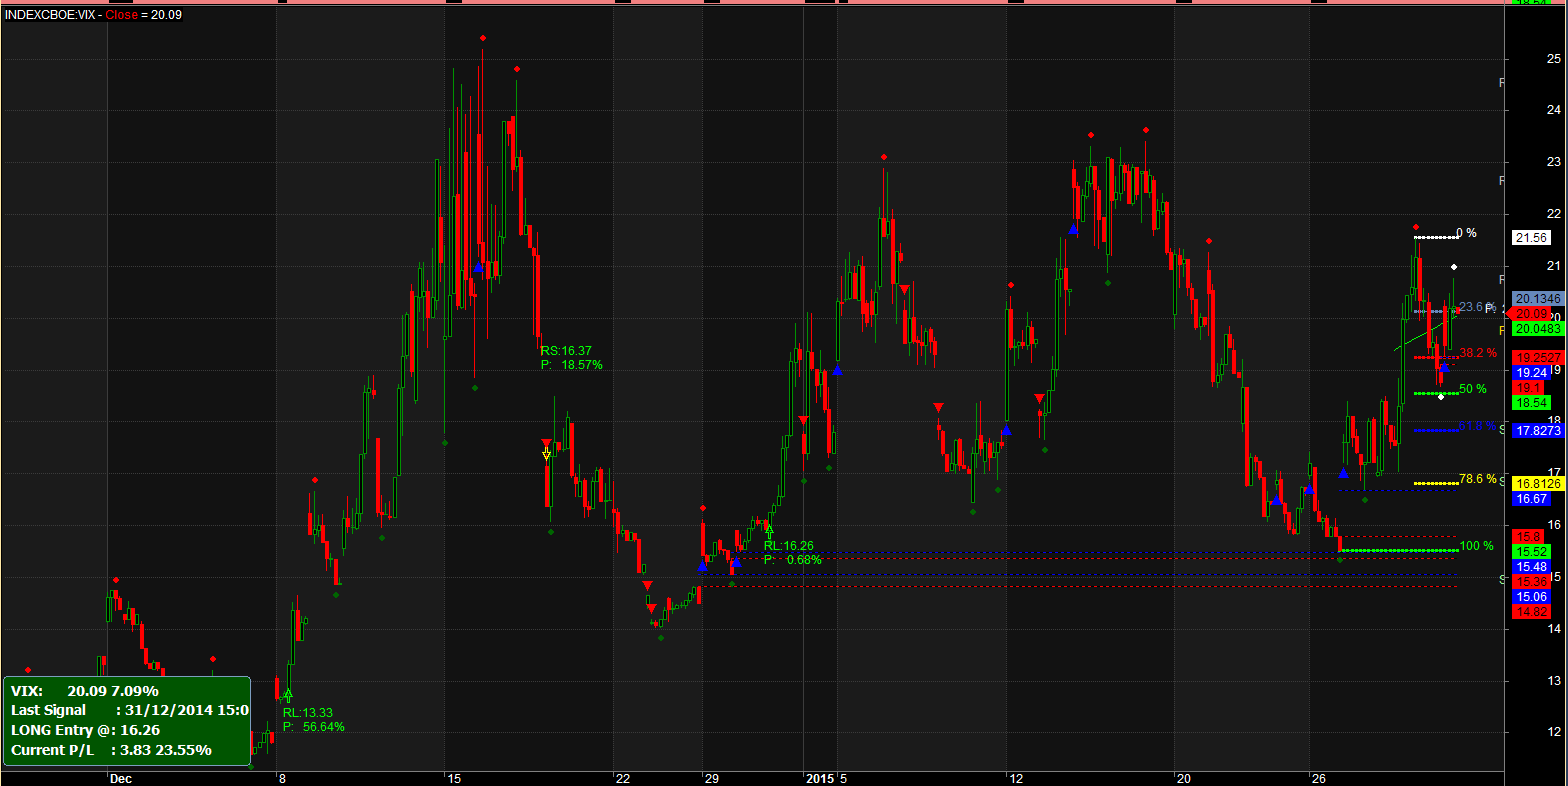
Task: Click the red 15.8 price label
Action: [x=1528, y=536]
